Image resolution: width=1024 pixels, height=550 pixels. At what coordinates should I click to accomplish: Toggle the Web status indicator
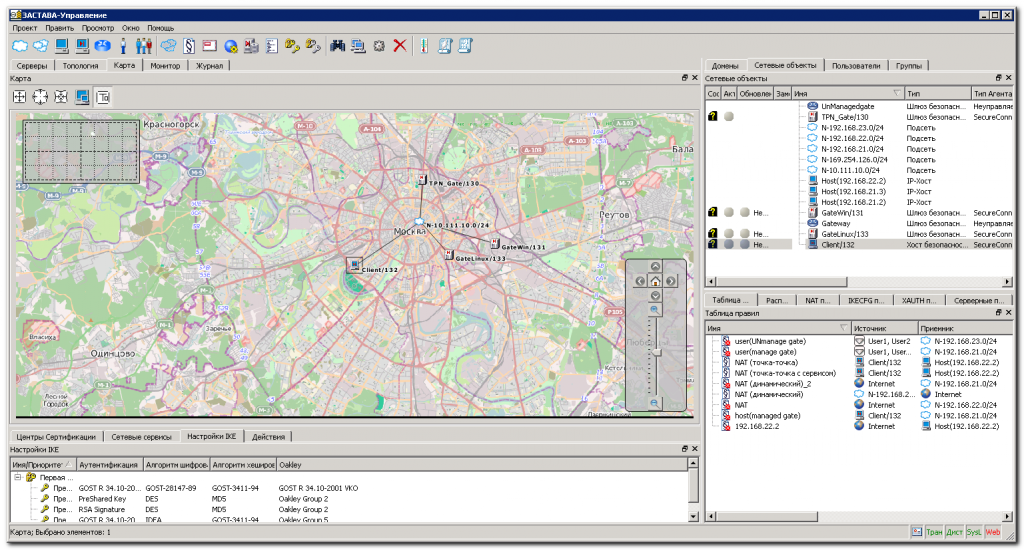[x=993, y=533]
